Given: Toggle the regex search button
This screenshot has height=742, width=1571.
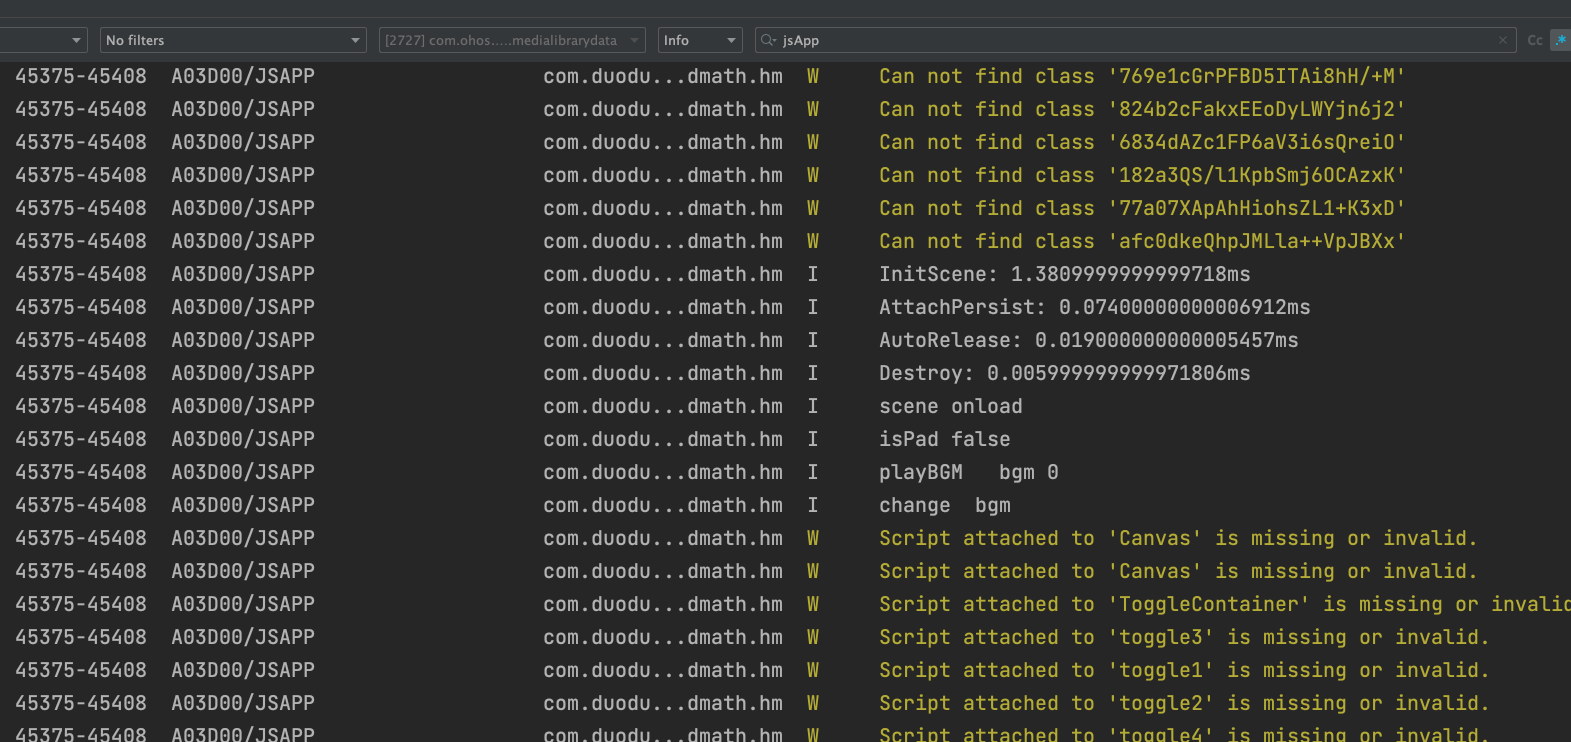Looking at the screenshot, I should pyautogui.click(x=1560, y=41).
